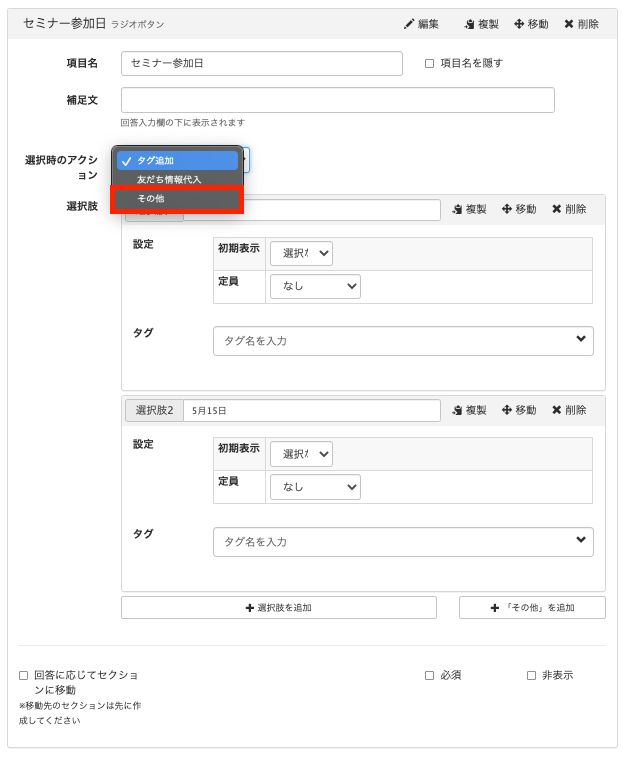Screen dimensions: 626x758
Task: Open 定員 dropdown of 選択肢2
Action: pos(315,487)
